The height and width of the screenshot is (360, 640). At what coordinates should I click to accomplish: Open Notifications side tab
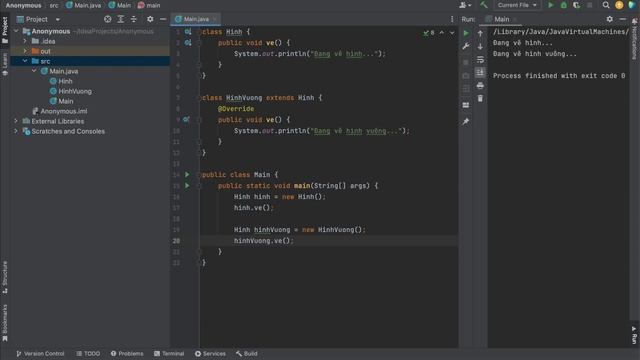click(x=635, y=39)
